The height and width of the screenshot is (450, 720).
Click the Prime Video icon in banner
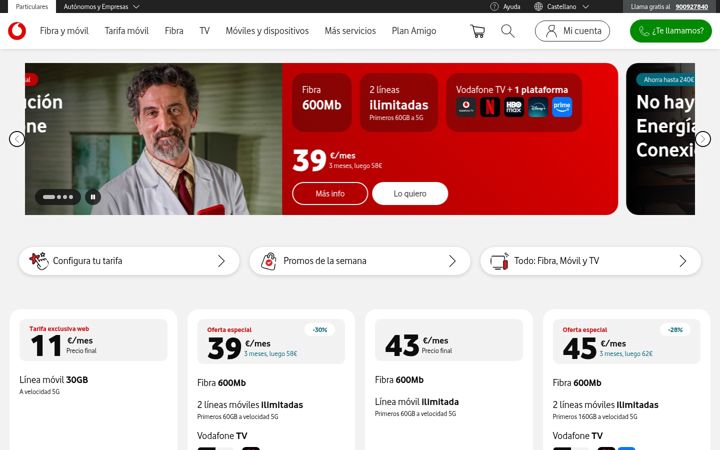562,107
